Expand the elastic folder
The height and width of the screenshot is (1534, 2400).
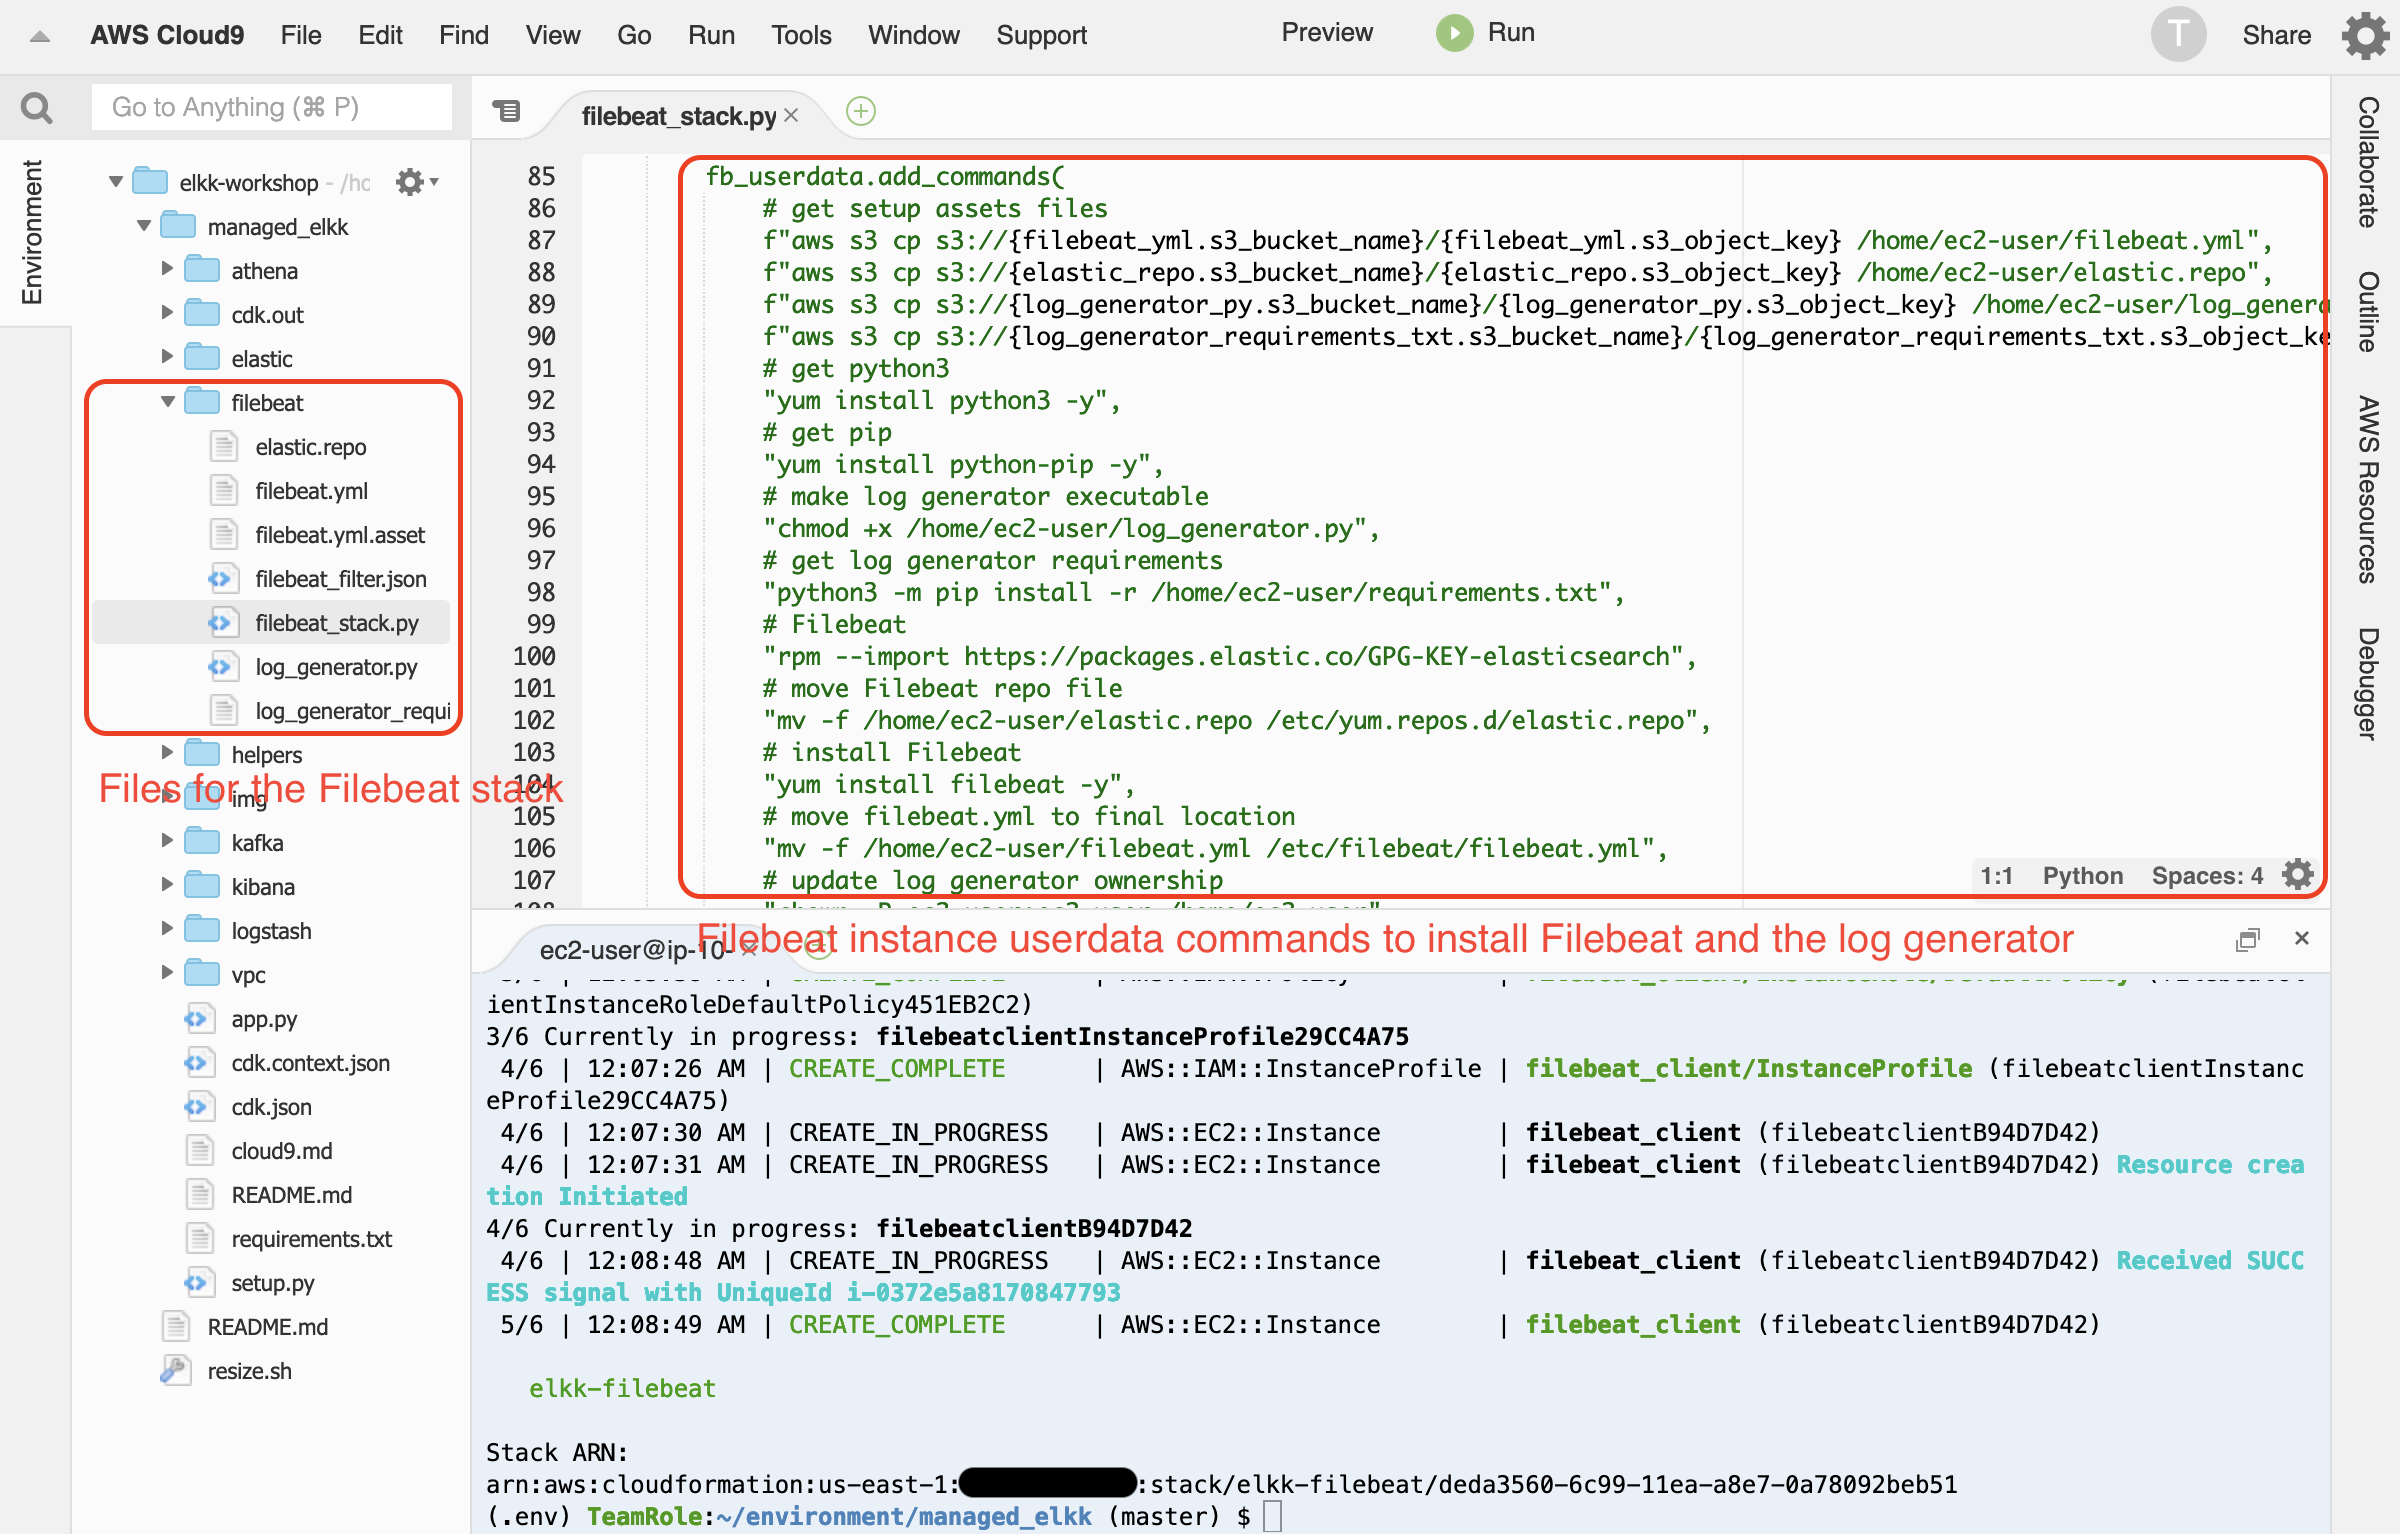(167, 357)
